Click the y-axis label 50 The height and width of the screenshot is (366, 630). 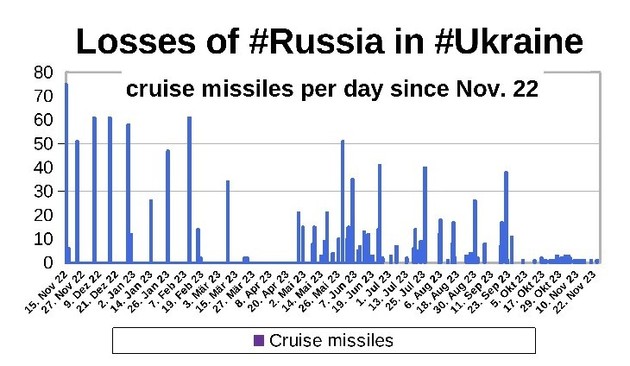coord(43,144)
